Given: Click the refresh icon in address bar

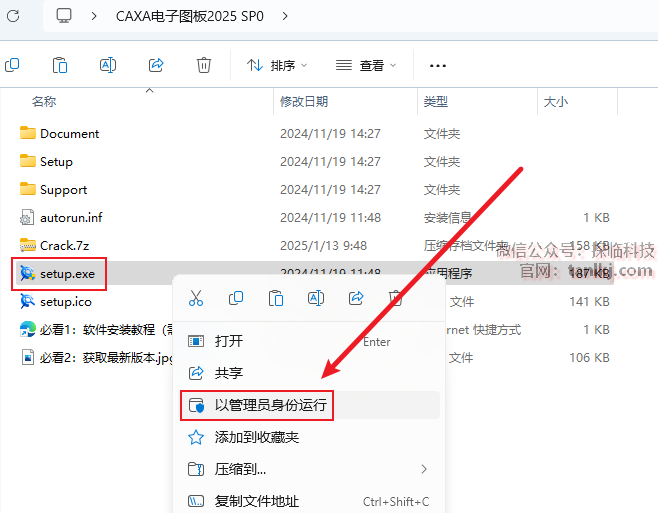Looking at the screenshot, I should 13,16.
